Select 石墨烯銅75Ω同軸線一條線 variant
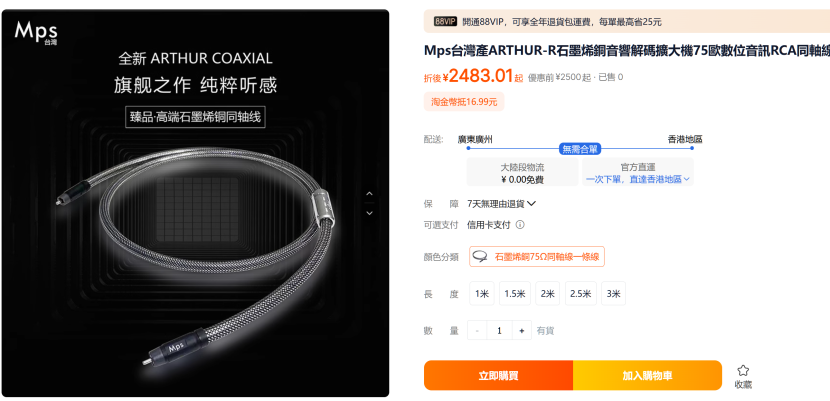The image size is (830, 401). 537,257
